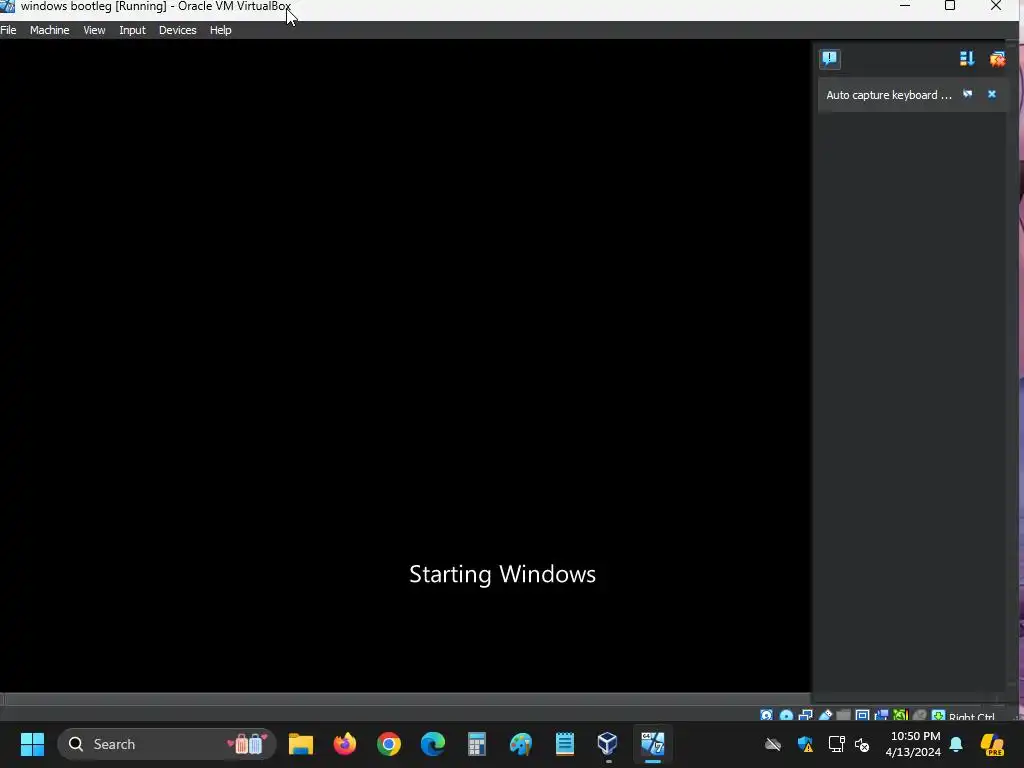1024x768 pixels.
Task: Open the File menu
Action: pos(8,30)
